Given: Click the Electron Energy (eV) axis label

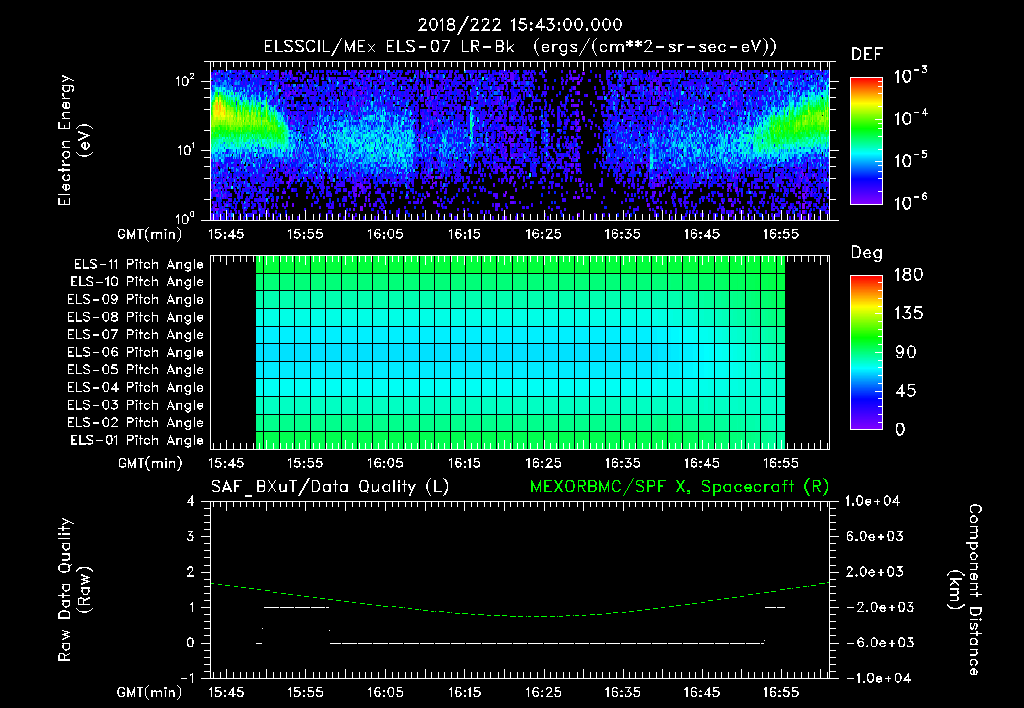Looking at the screenshot, I should 74,140.
